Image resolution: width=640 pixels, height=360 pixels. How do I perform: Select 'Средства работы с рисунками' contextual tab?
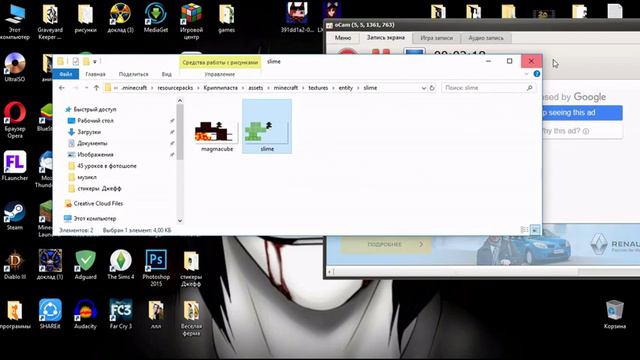(220, 62)
